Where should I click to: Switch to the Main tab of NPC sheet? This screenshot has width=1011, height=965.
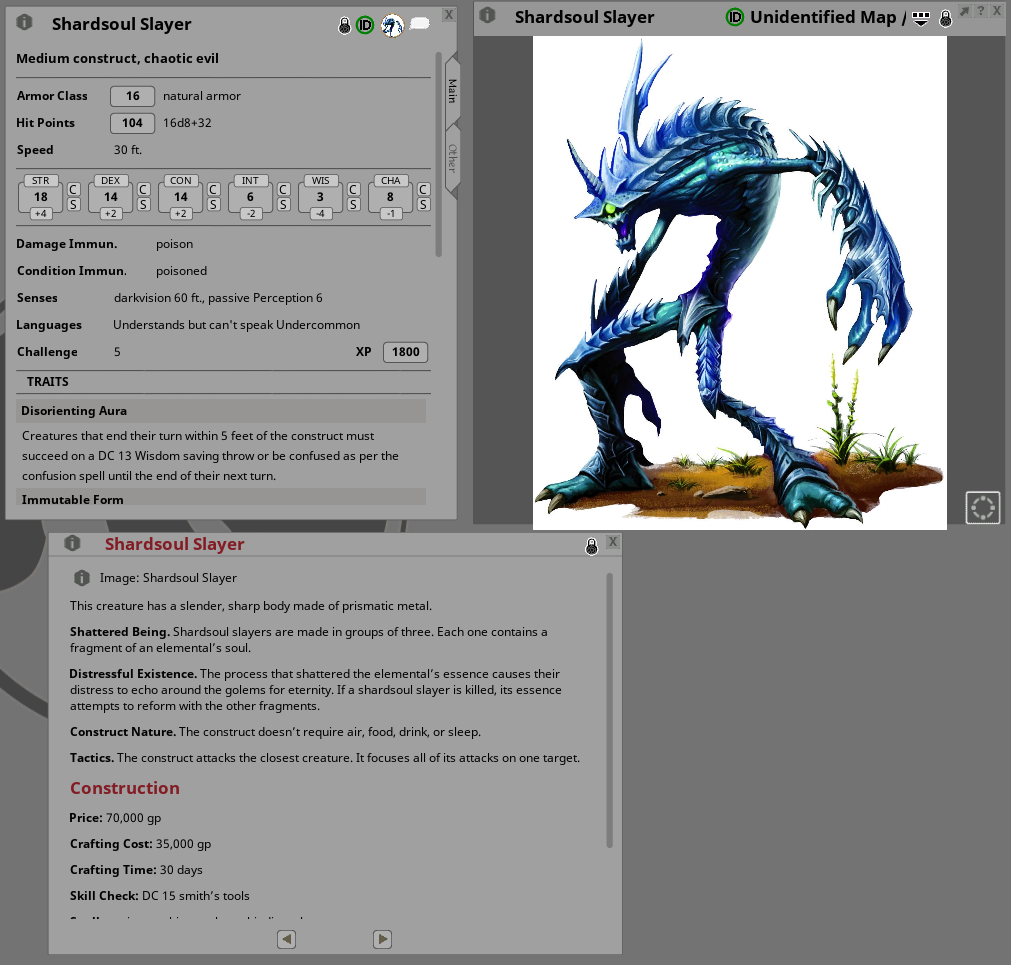pyautogui.click(x=453, y=91)
